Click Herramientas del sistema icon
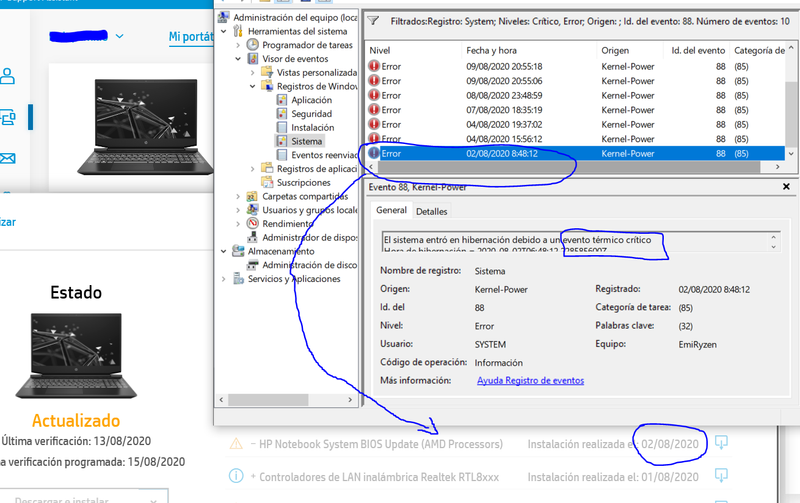This screenshot has height=503, width=800. tap(238, 31)
